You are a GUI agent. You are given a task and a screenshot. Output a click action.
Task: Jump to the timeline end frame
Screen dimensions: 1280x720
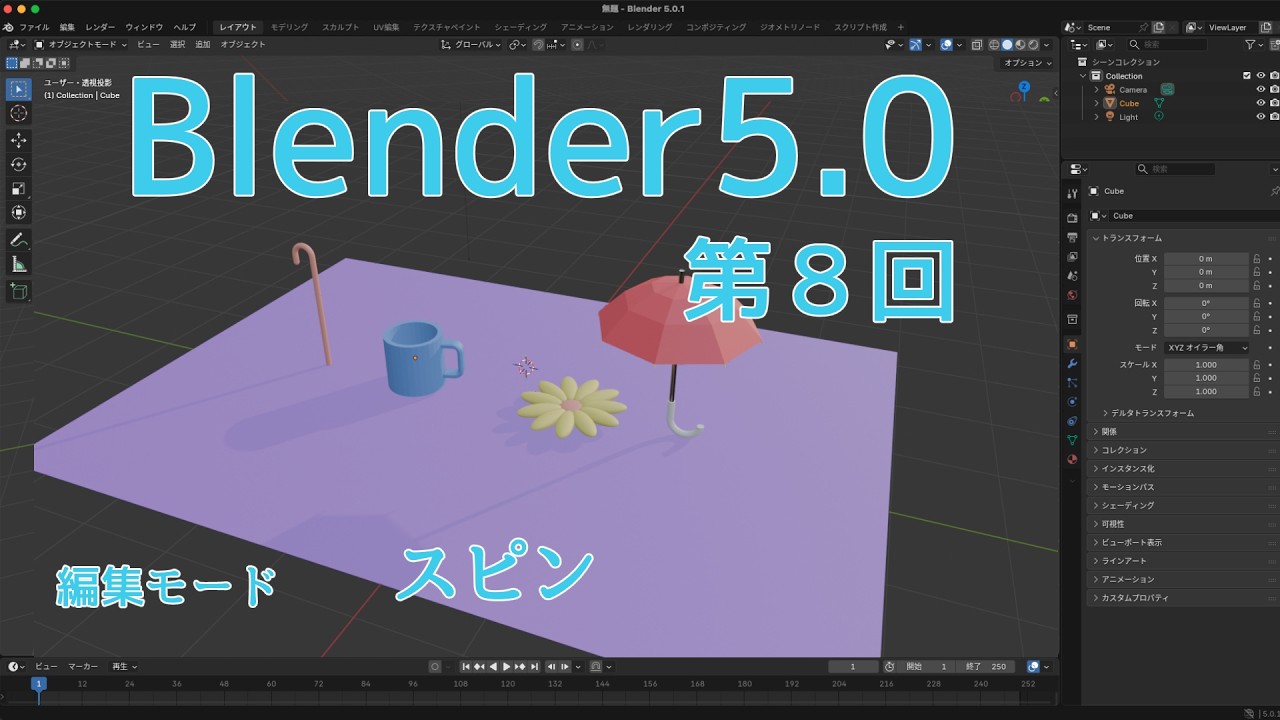pyautogui.click(x=535, y=667)
